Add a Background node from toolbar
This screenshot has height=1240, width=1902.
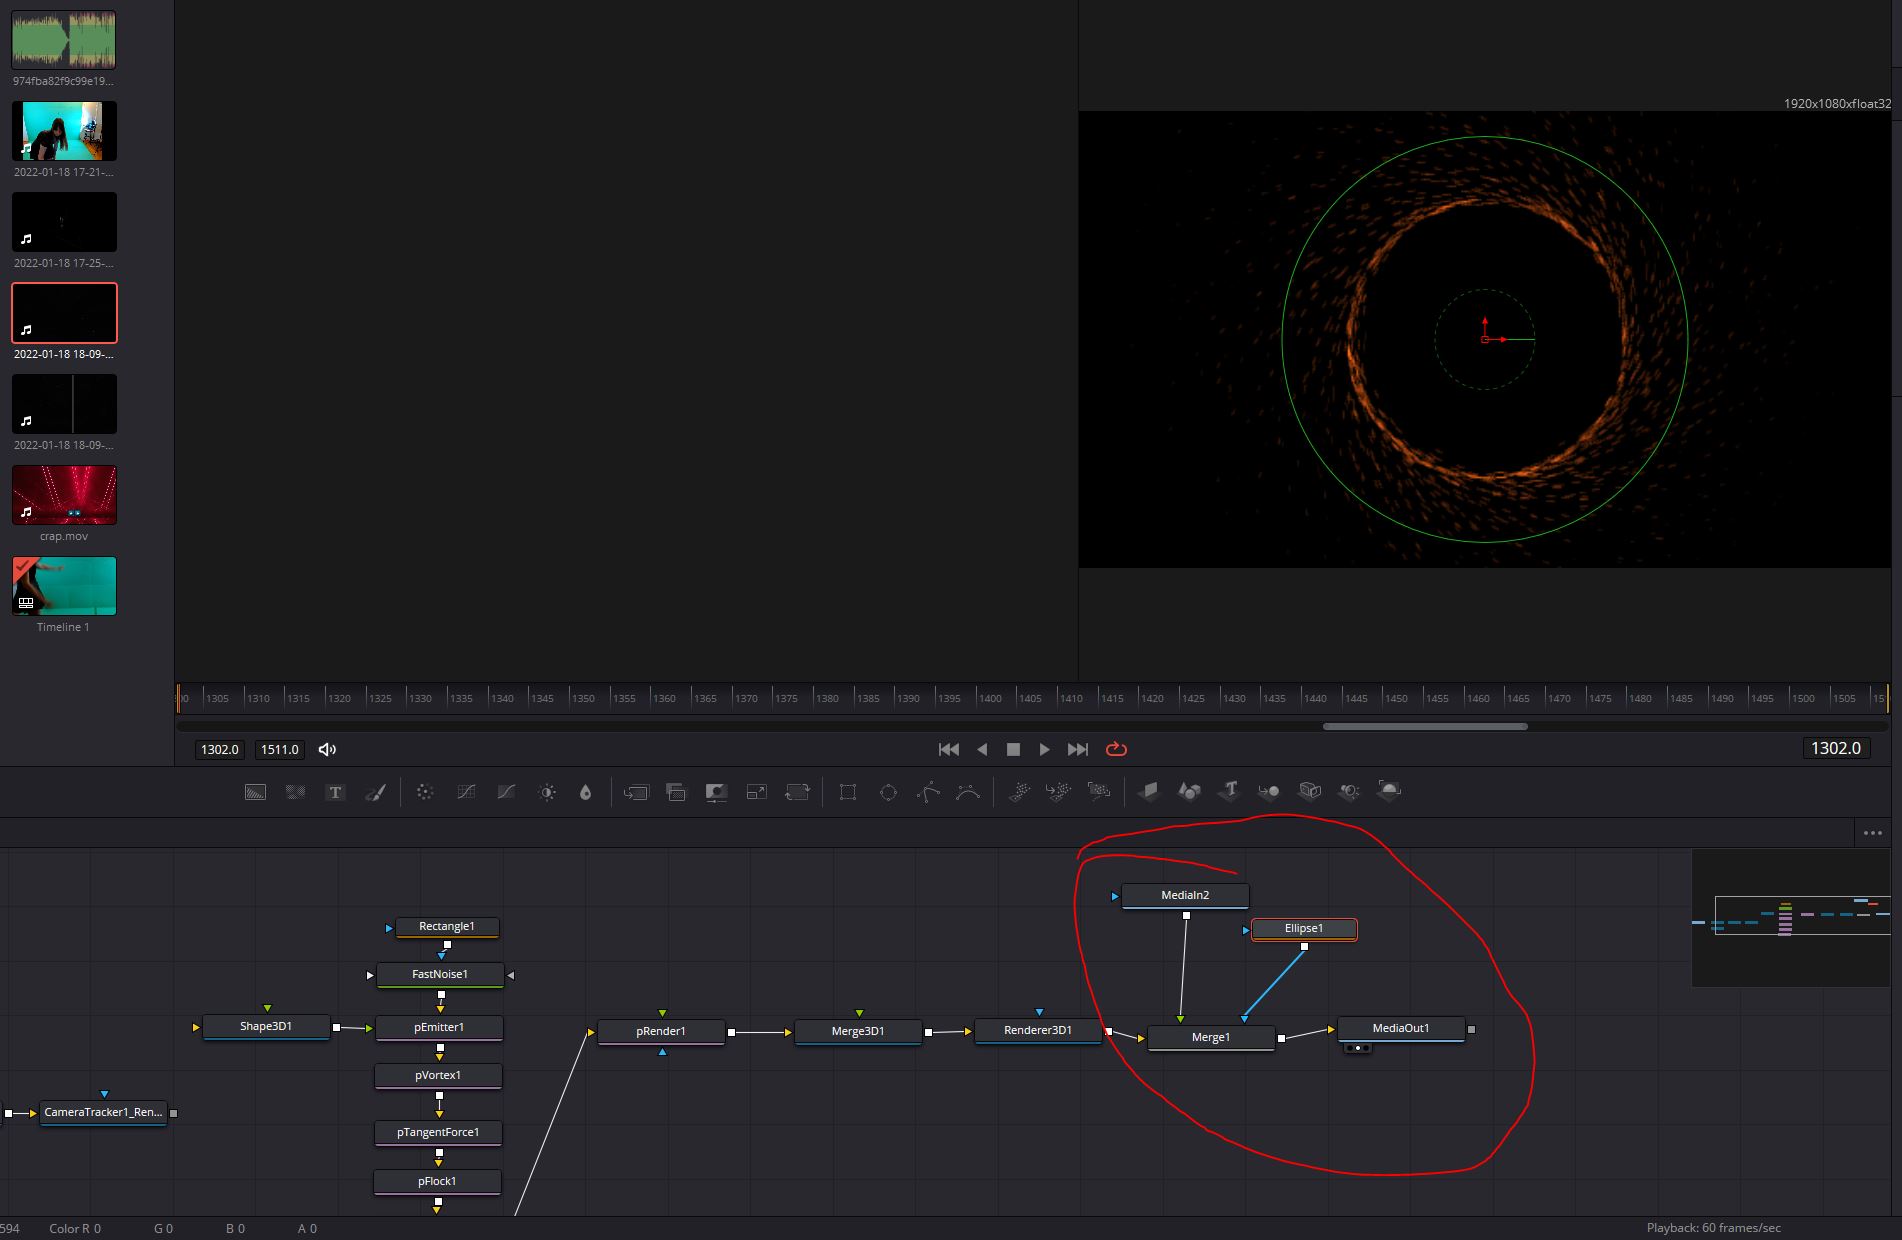[255, 792]
